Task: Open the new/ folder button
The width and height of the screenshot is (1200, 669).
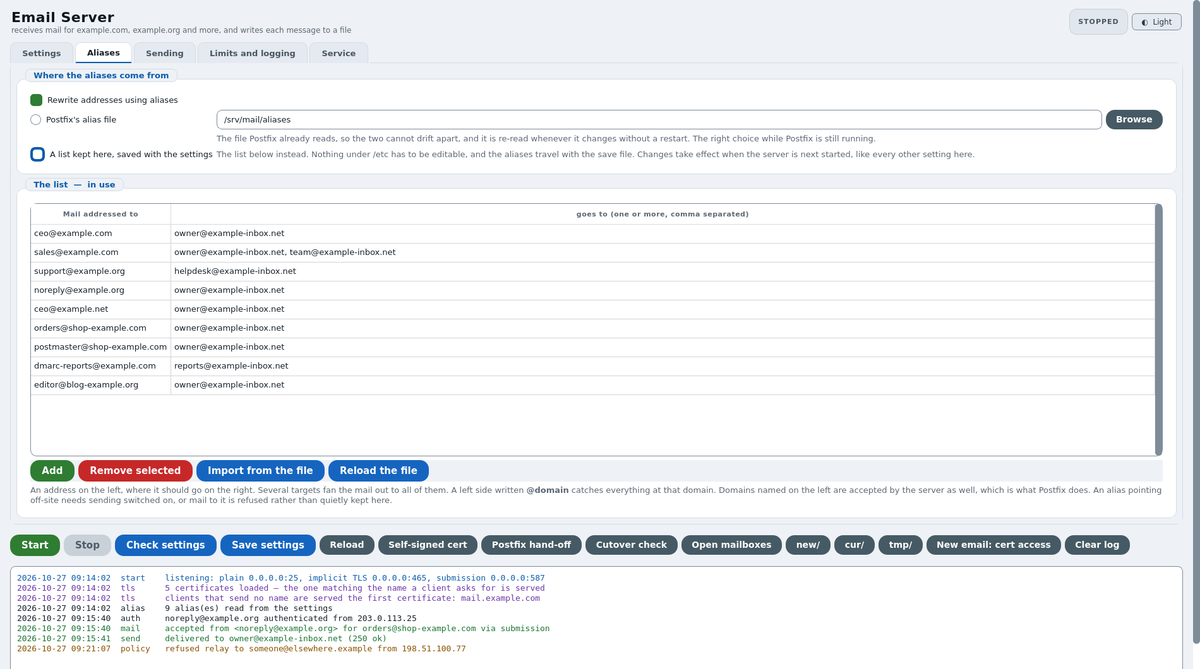Action: [808, 545]
